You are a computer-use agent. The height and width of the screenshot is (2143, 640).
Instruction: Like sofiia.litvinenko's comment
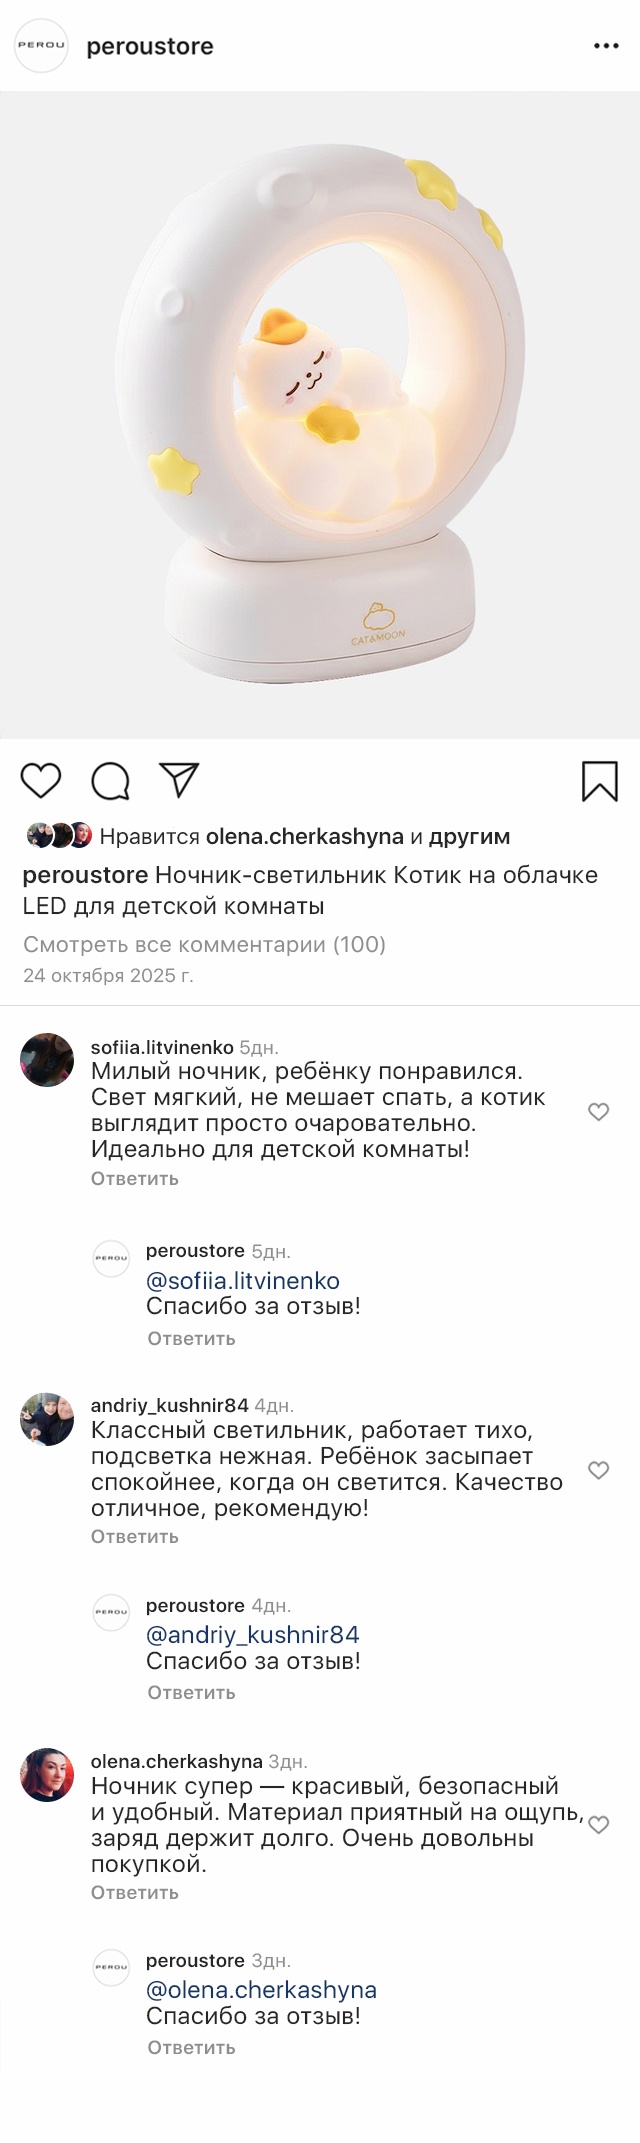pyautogui.click(x=598, y=1111)
